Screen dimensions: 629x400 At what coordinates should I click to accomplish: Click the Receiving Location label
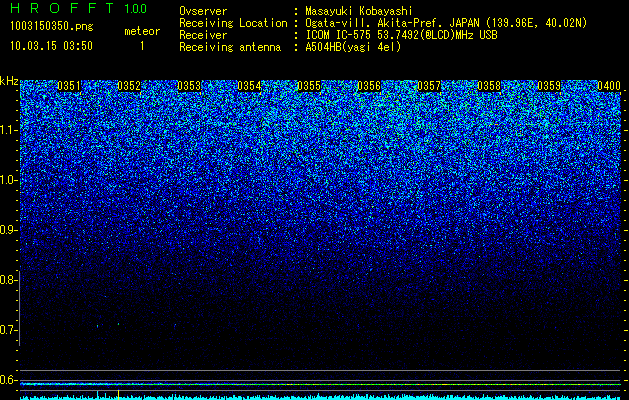(233, 23)
